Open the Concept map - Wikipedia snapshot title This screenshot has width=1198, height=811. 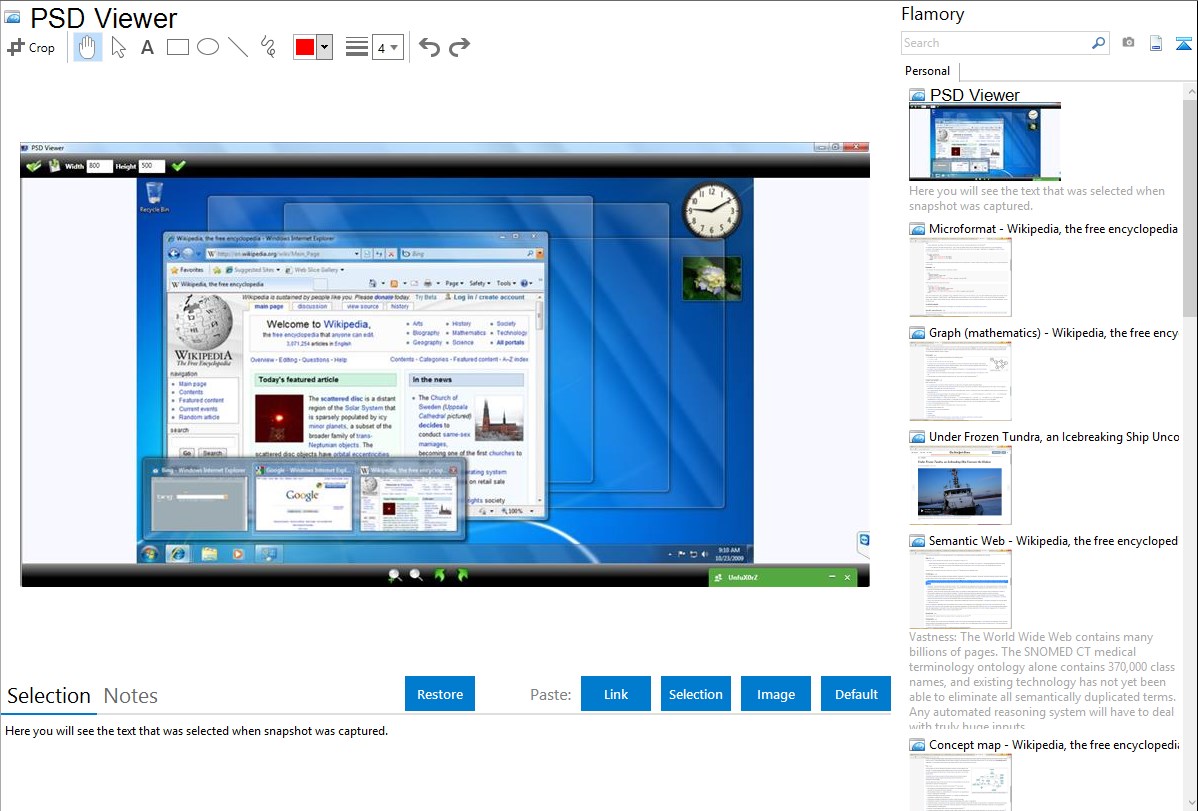(1053, 744)
